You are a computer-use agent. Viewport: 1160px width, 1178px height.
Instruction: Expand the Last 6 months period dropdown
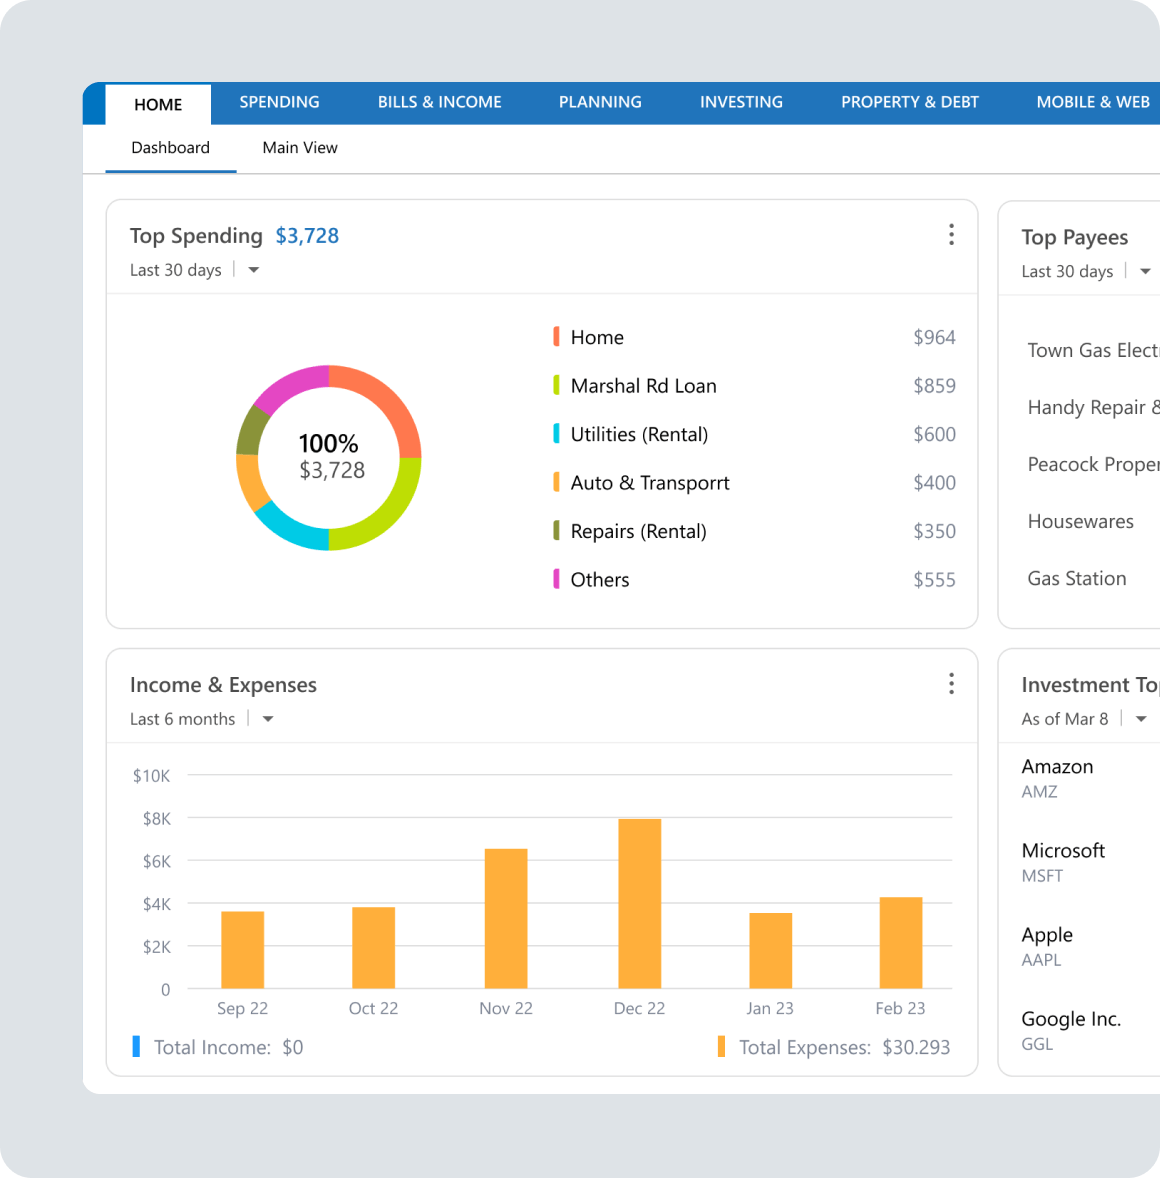[267, 719]
